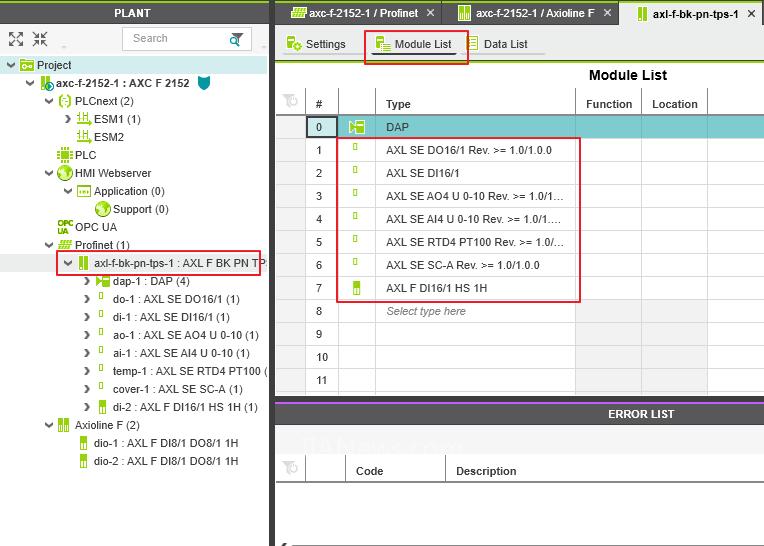The height and width of the screenshot is (546, 764).
Task: Collapse the axc-f-2152-1 controller node
Action: [x=30, y=83]
